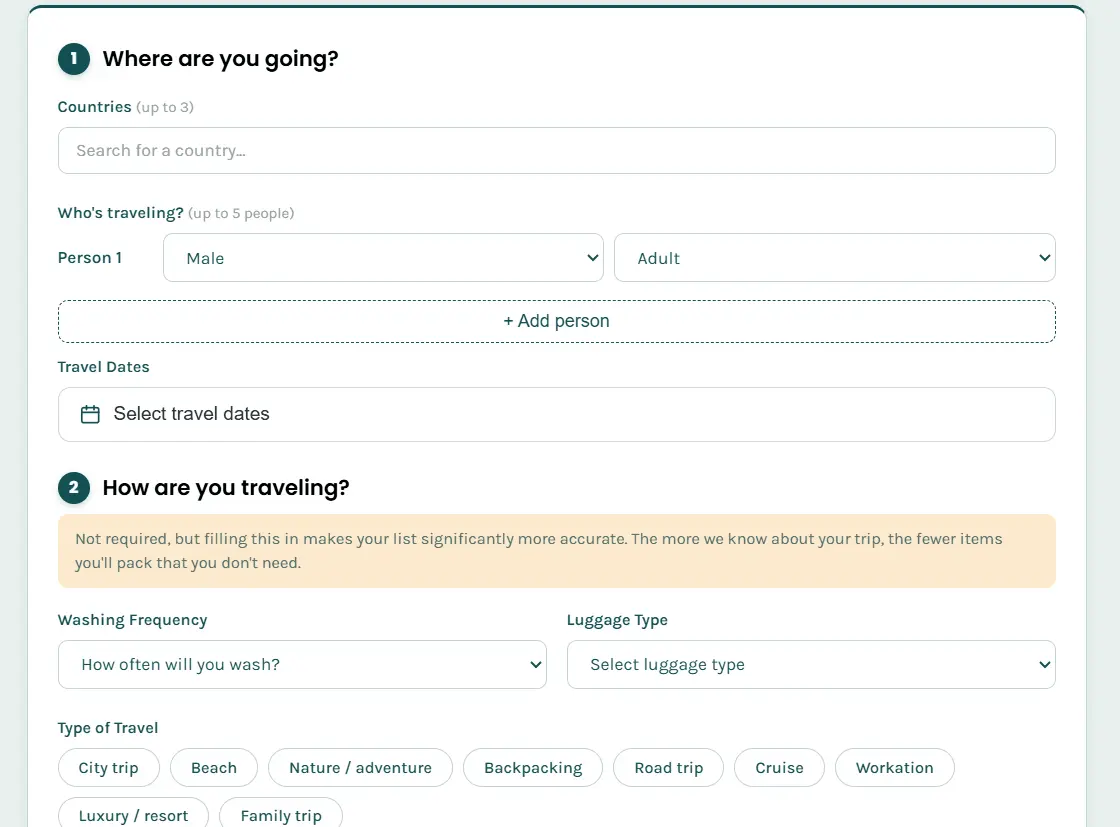Open the Person 1 gender dropdown showing Male
This screenshot has width=1120, height=827.
[383, 258]
